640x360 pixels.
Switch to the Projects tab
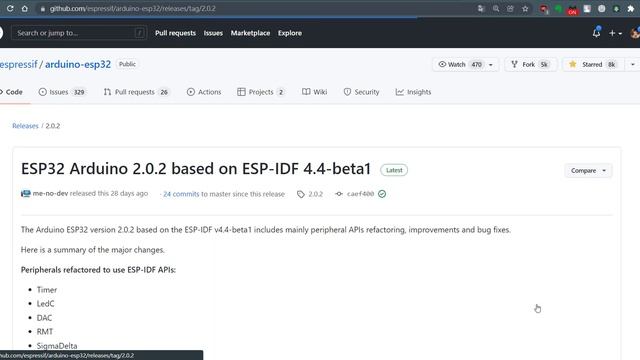(x=261, y=92)
